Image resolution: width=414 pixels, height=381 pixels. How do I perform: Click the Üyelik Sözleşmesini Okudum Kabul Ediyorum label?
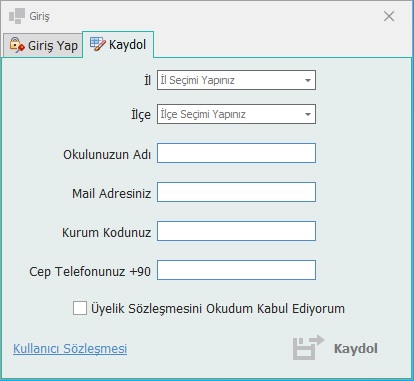point(218,309)
